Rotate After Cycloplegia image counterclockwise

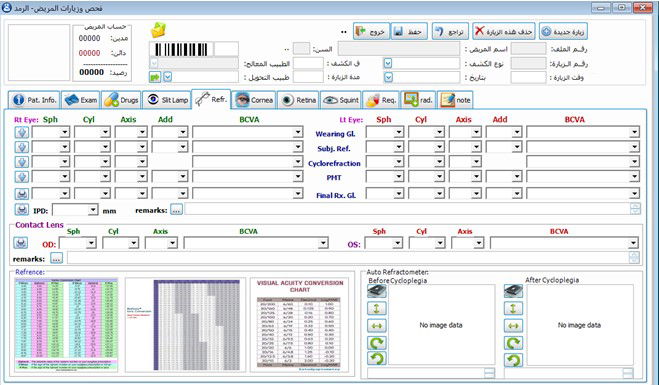pyautogui.click(x=513, y=360)
